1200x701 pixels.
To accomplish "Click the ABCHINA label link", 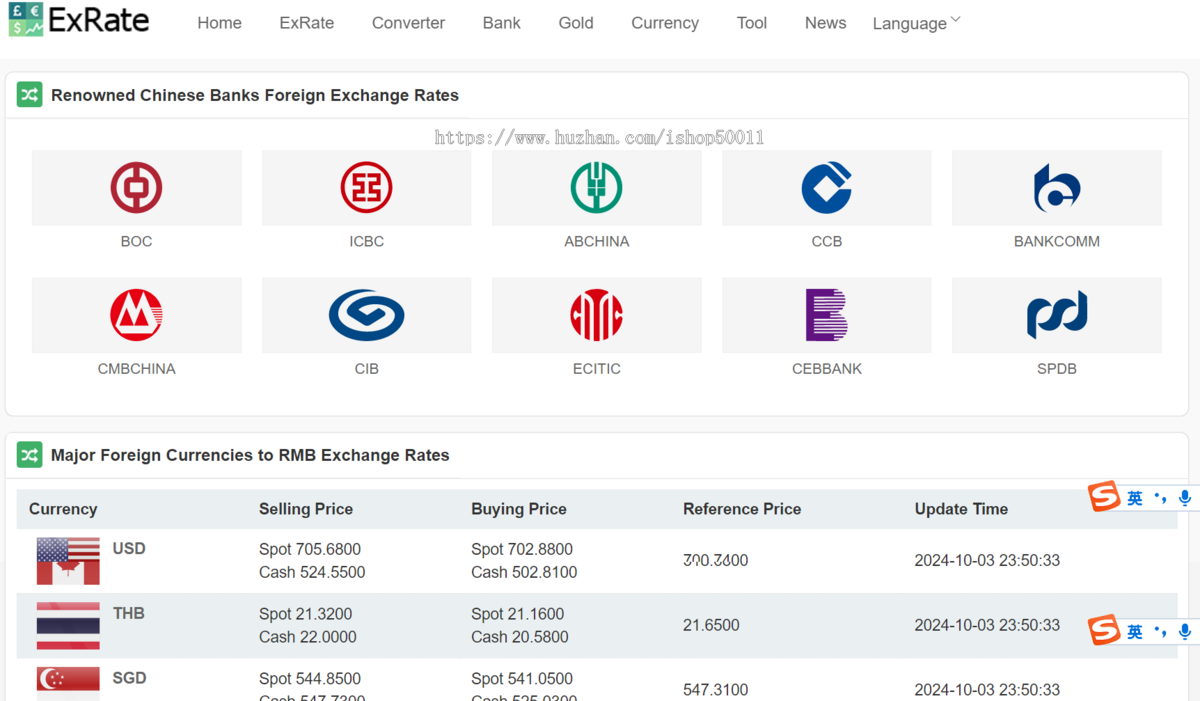I will 597,241.
